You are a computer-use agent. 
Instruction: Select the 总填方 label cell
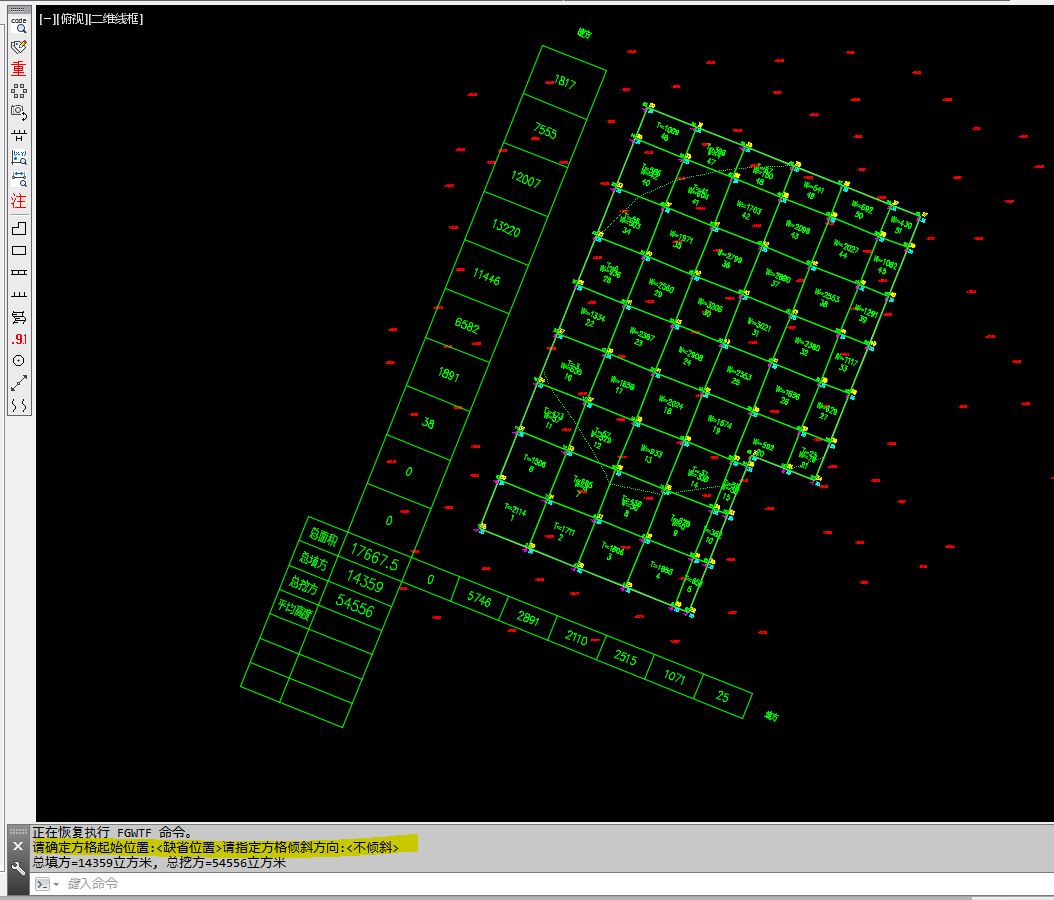313,561
